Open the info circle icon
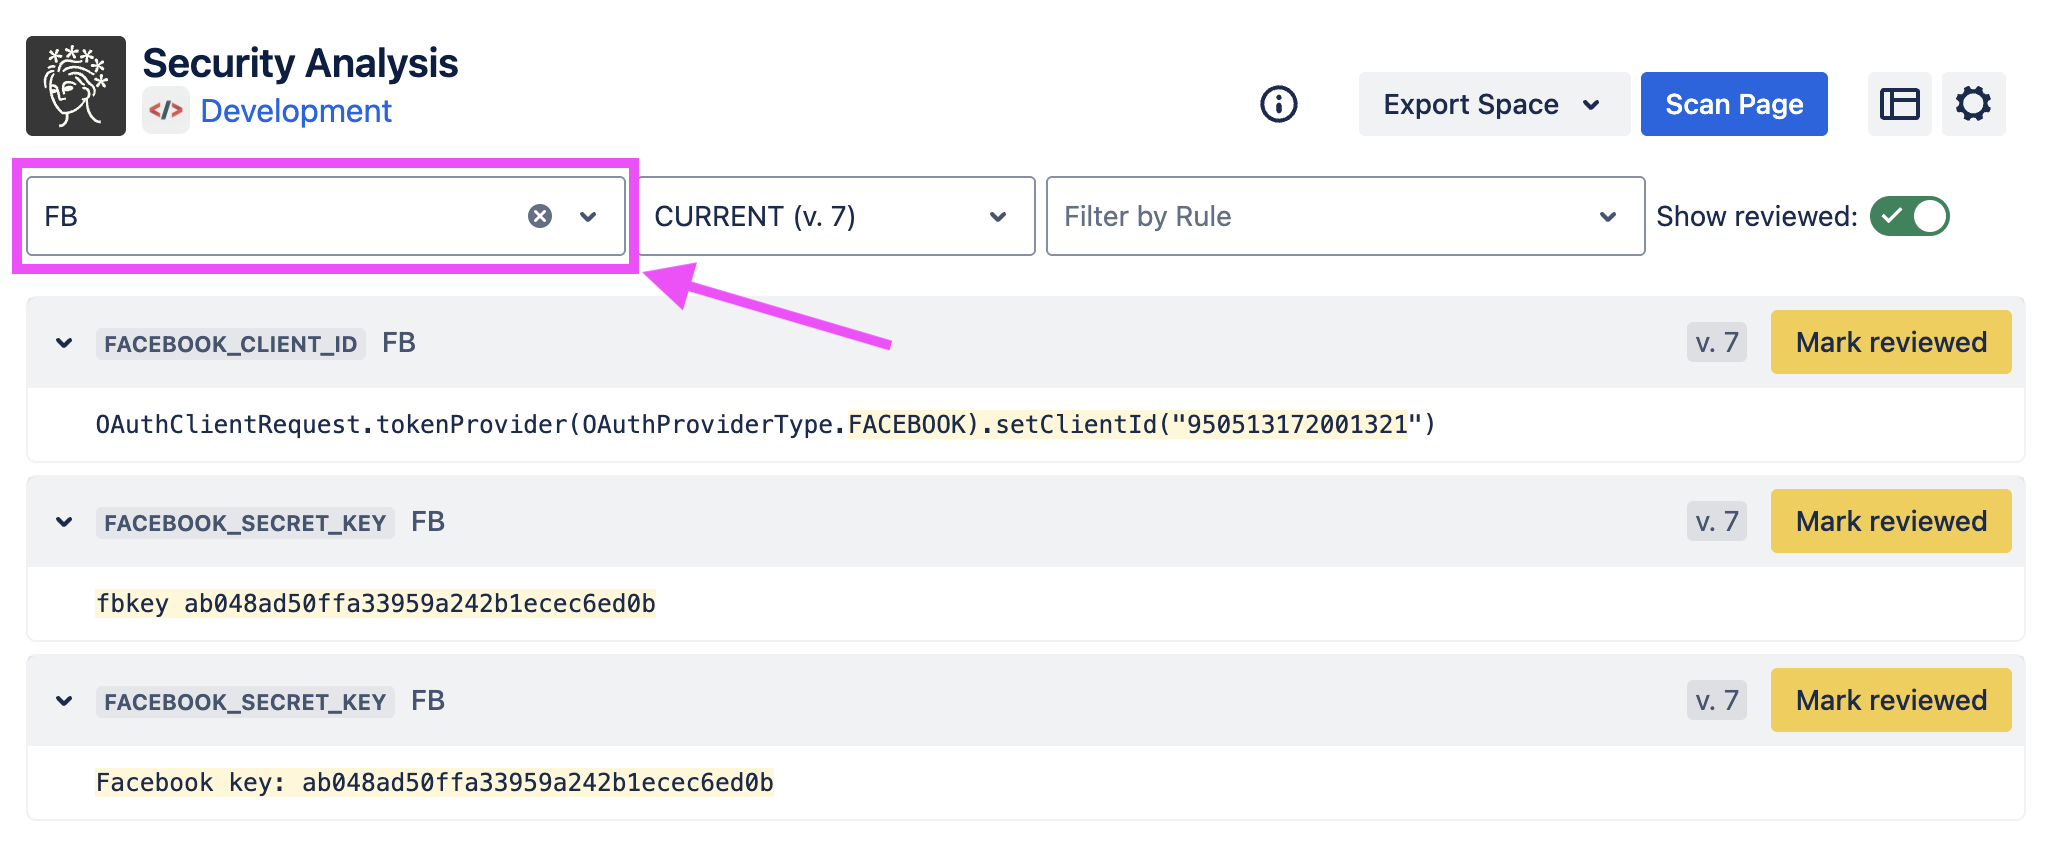This screenshot has width=2066, height=860. (1279, 104)
